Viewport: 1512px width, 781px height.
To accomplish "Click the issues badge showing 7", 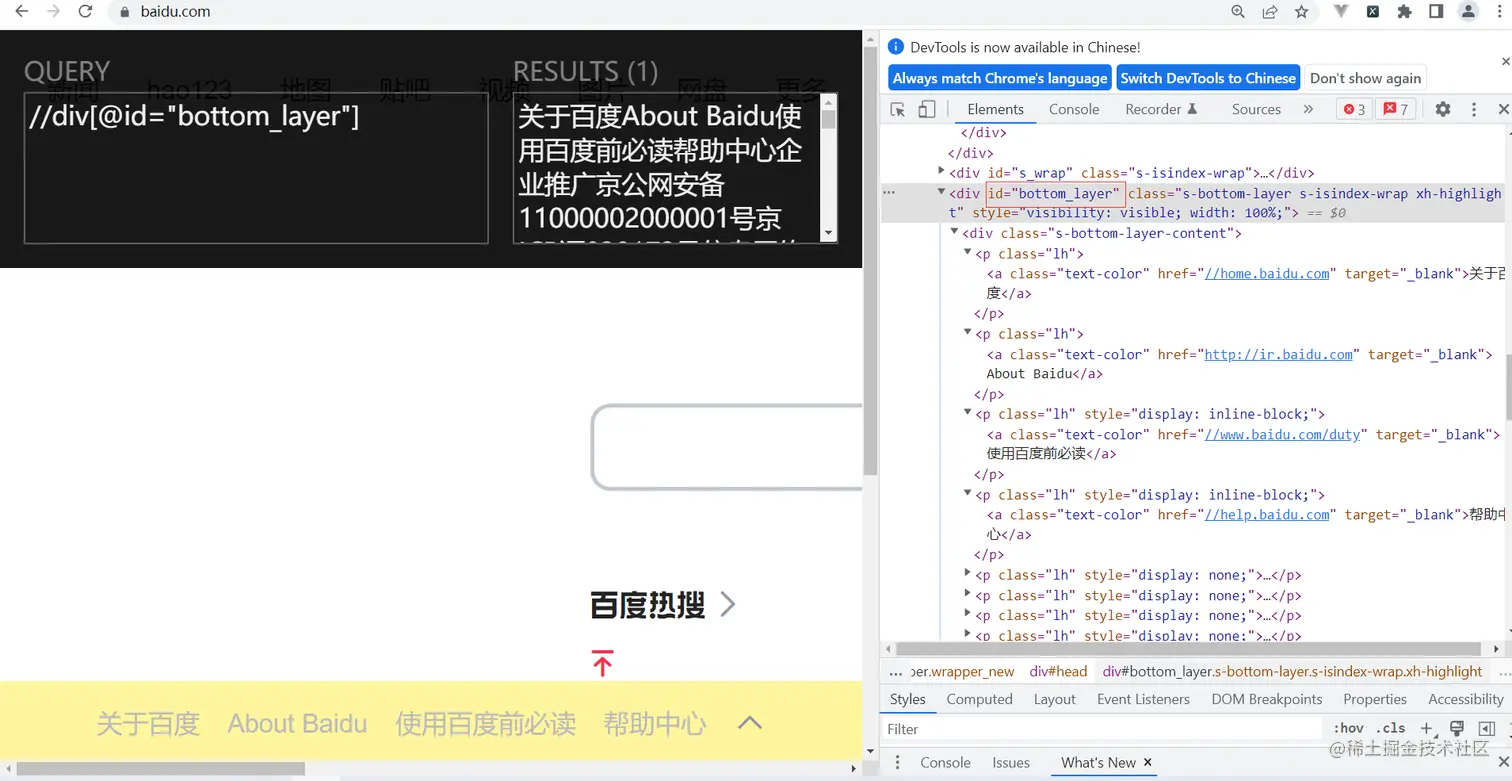I will pos(1395,109).
